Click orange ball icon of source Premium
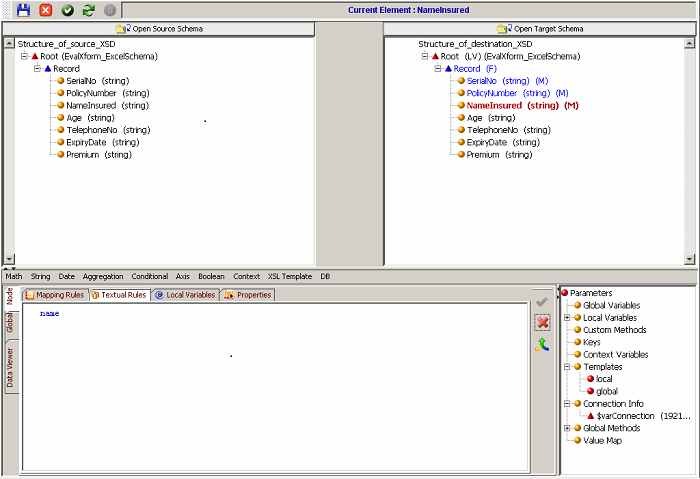The image size is (700, 479). tap(61, 154)
